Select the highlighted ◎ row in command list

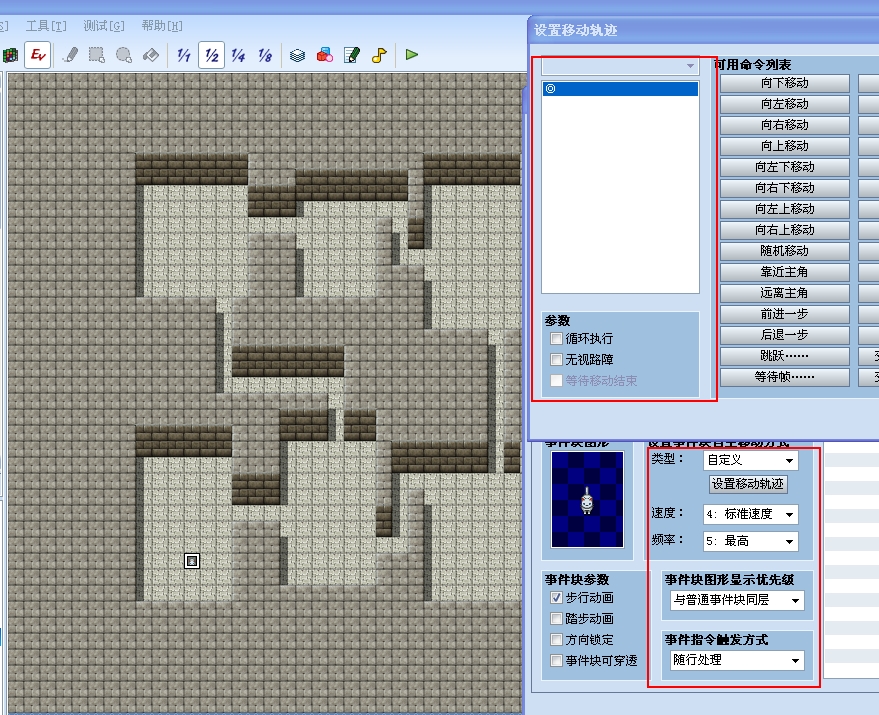(620, 89)
